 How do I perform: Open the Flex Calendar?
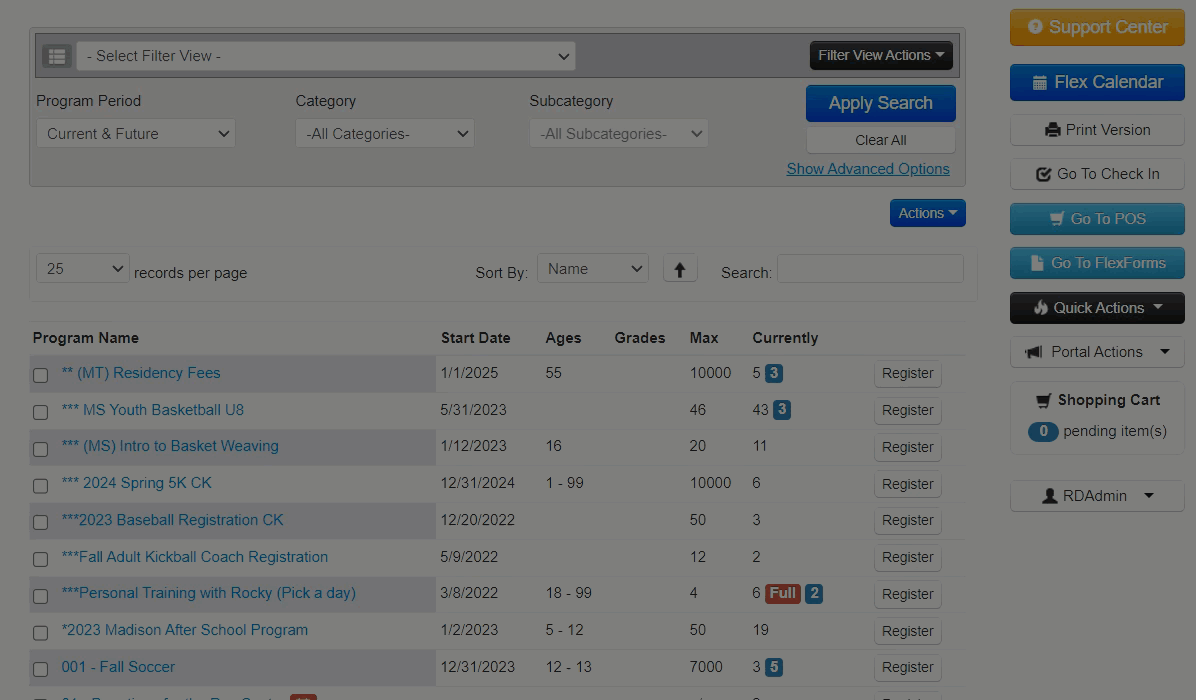pyautogui.click(x=1097, y=83)
